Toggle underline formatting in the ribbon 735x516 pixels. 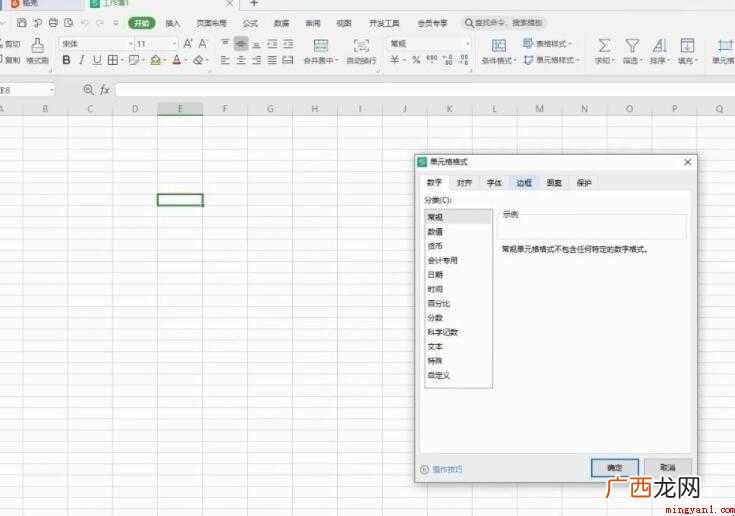tap(97, 60)
